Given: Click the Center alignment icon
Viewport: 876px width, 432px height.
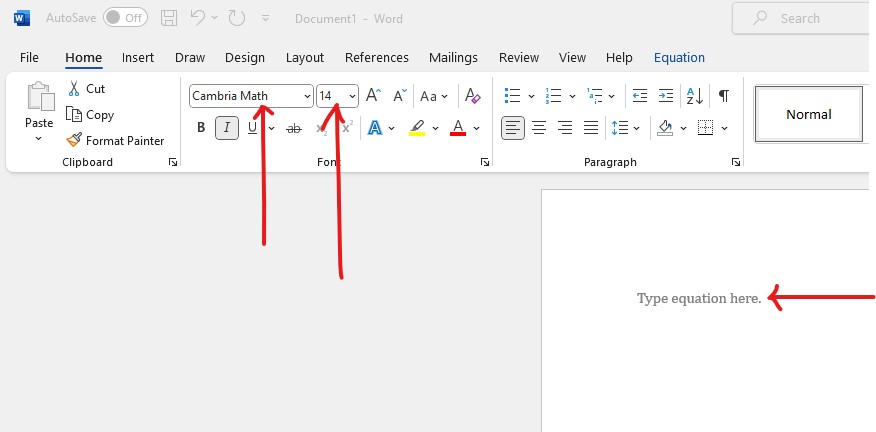Looking at the screenshot, I should (x=539, y=128).
